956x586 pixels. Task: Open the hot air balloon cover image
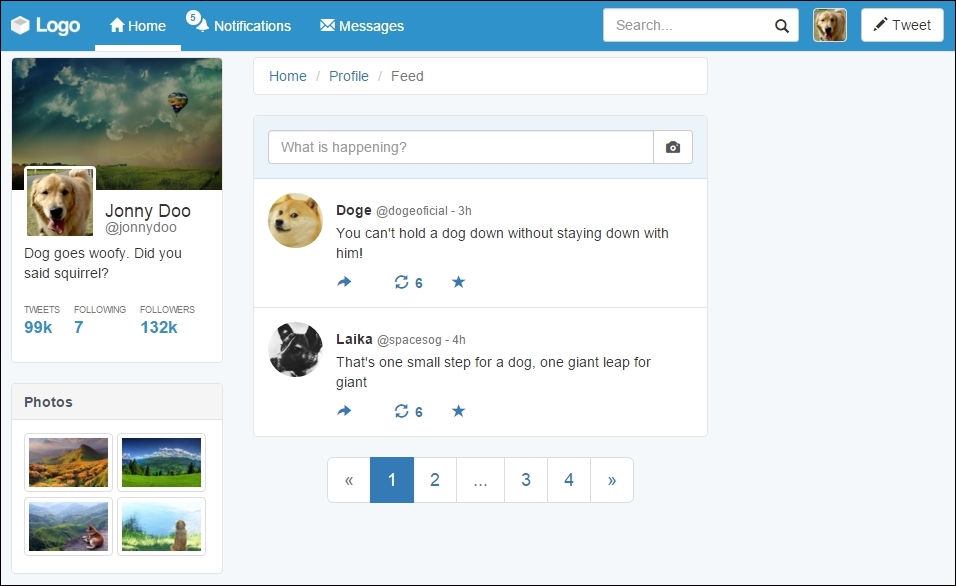pyautogui.click(x=117, y=124)
